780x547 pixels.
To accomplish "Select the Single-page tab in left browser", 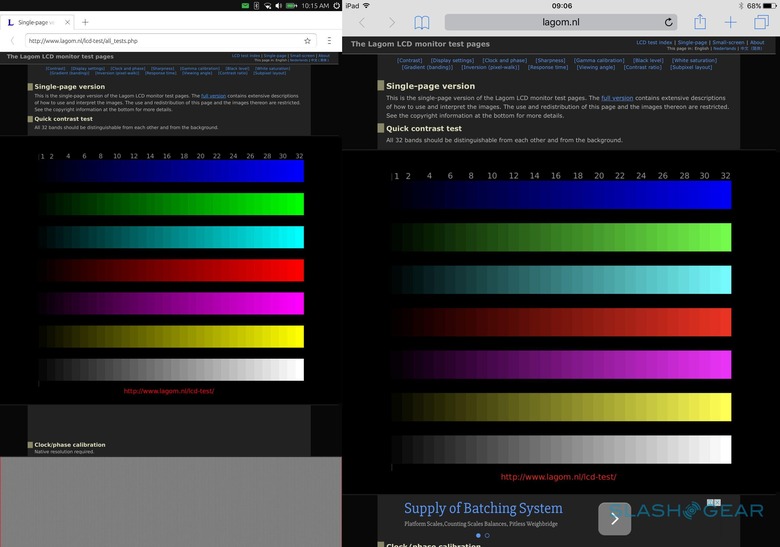I will (x=37, y=22).
